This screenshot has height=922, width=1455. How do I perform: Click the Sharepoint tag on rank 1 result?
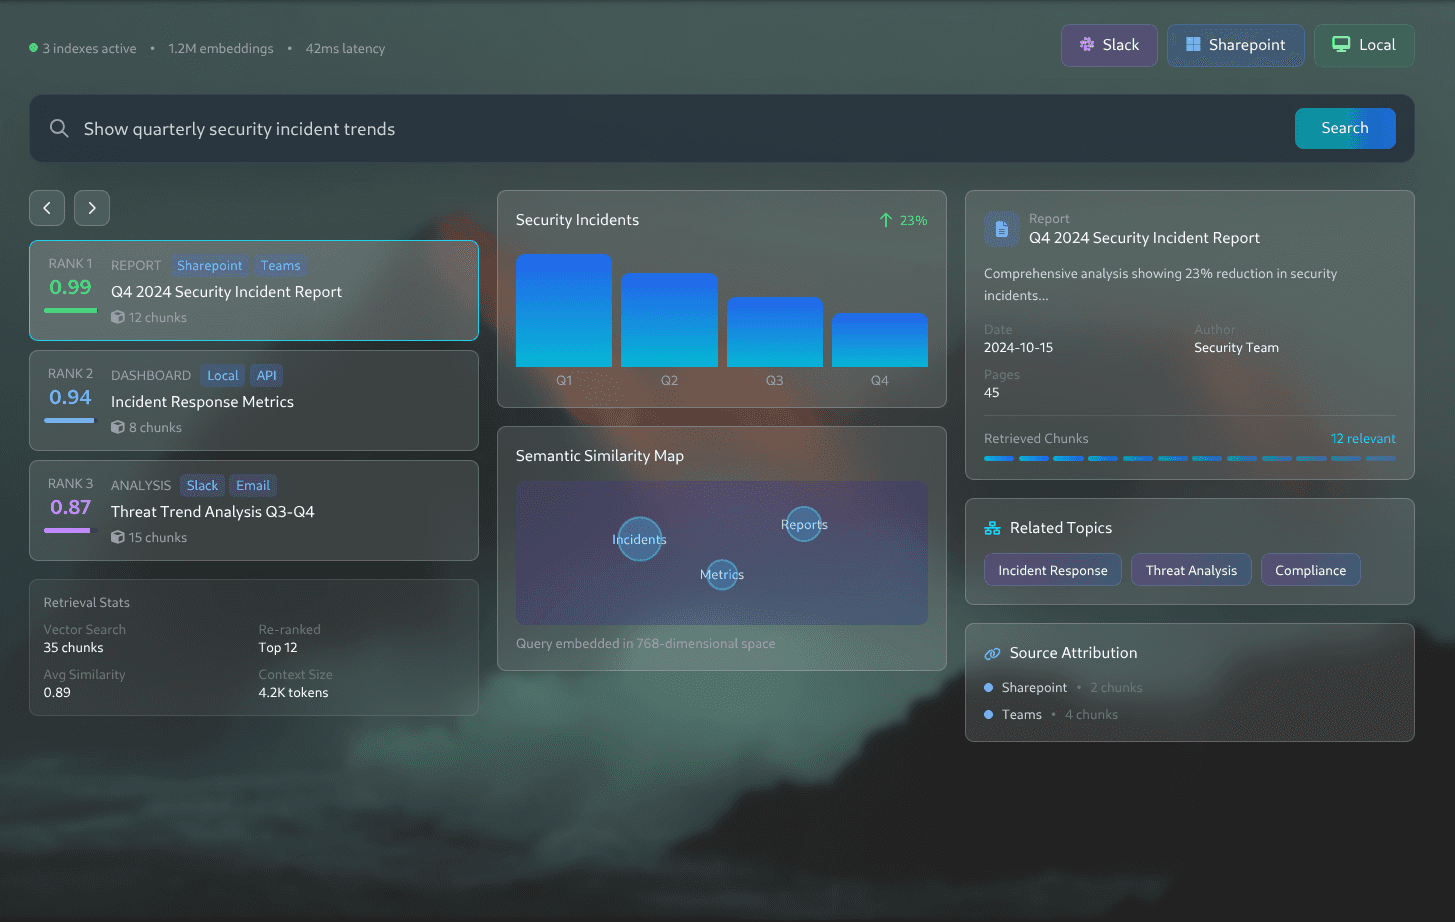coord(210,265)
